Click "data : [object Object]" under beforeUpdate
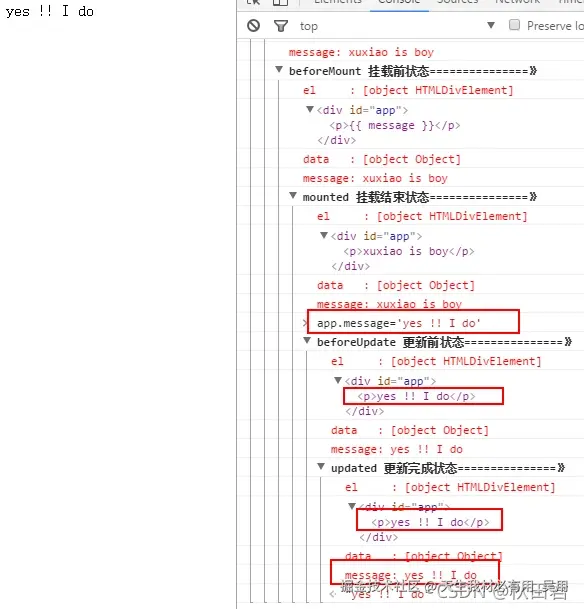 coord(410,430)
